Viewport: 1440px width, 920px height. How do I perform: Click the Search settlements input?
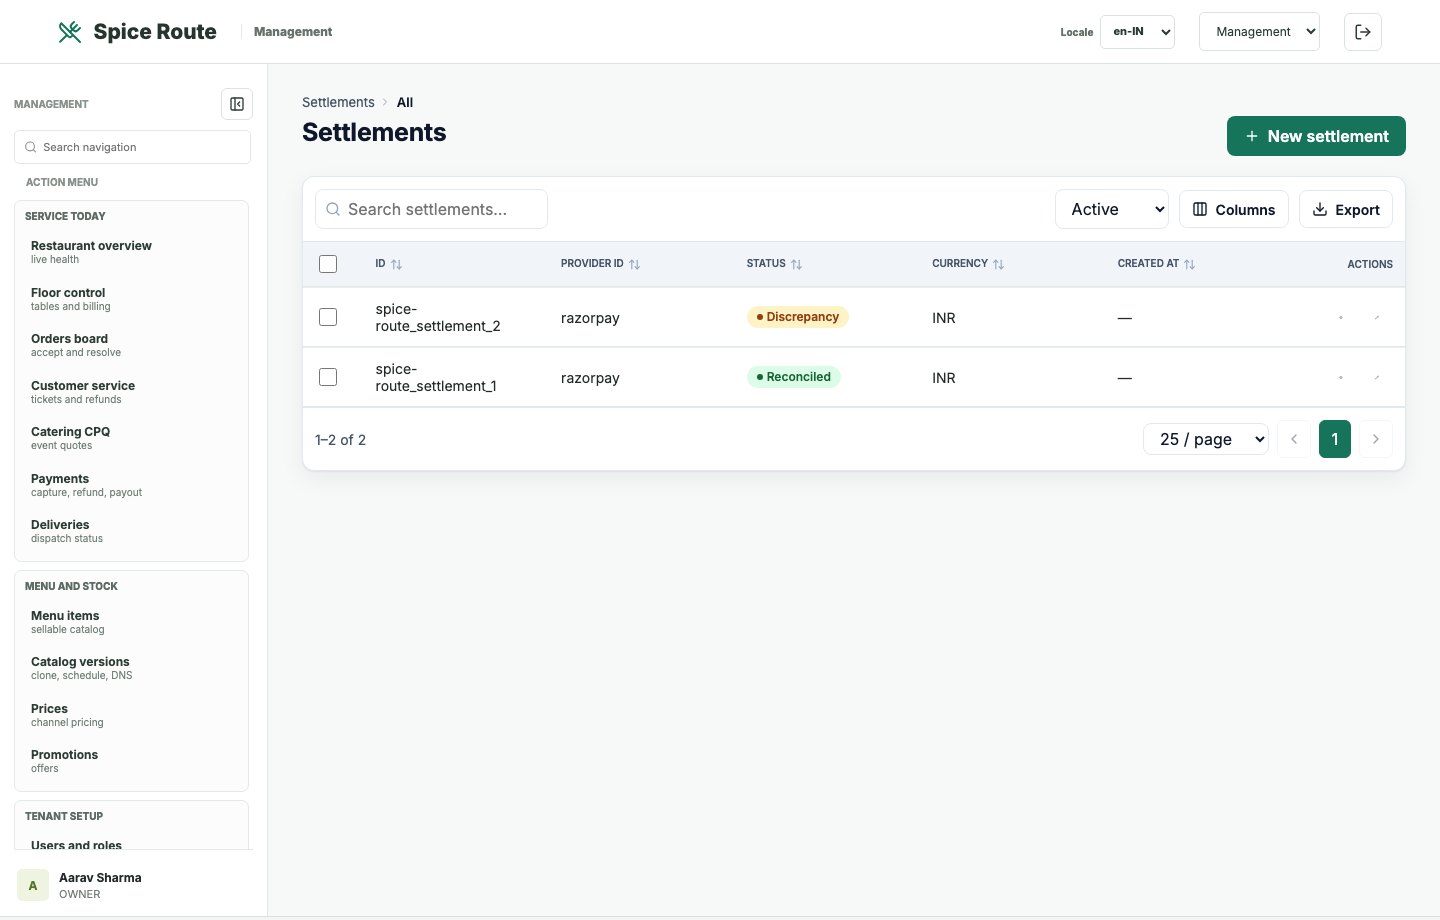pos(431,209)
